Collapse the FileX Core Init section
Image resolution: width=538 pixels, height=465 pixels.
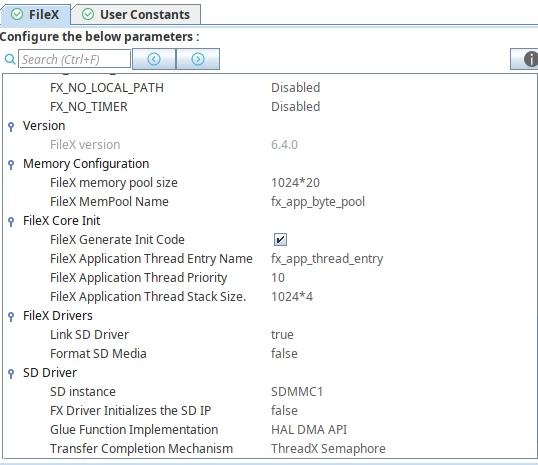click(11, 222)
